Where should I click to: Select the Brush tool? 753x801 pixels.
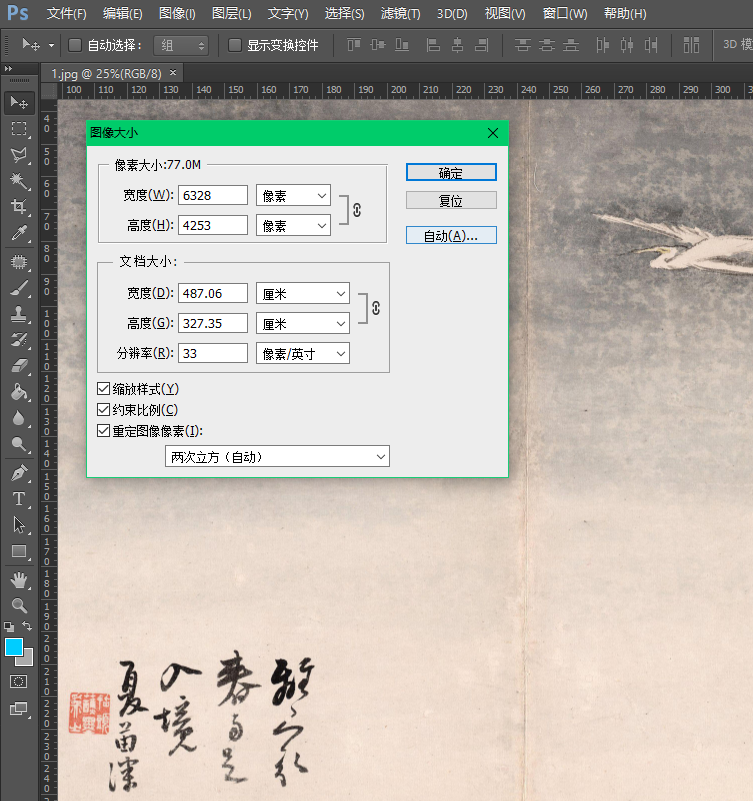pos(19,288)
